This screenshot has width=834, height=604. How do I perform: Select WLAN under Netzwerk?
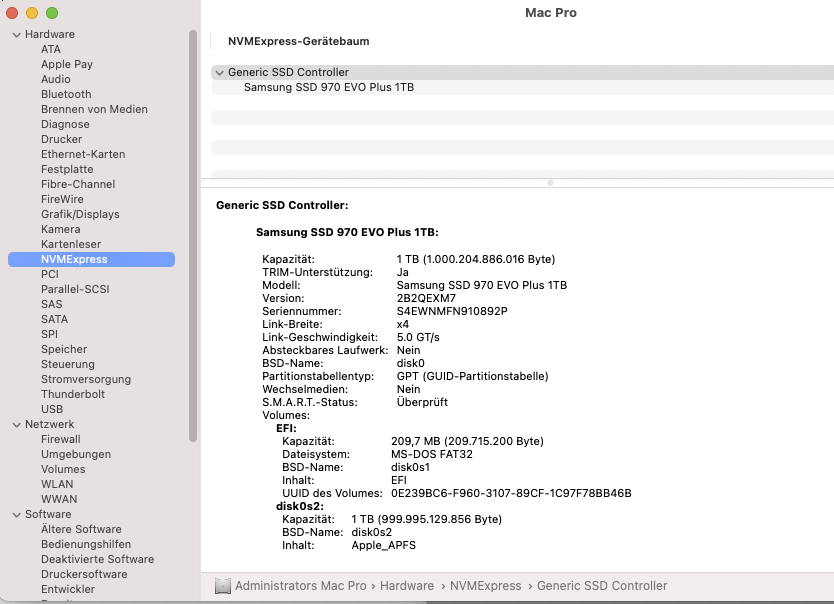pyautogui.click(x=57, y=484)
